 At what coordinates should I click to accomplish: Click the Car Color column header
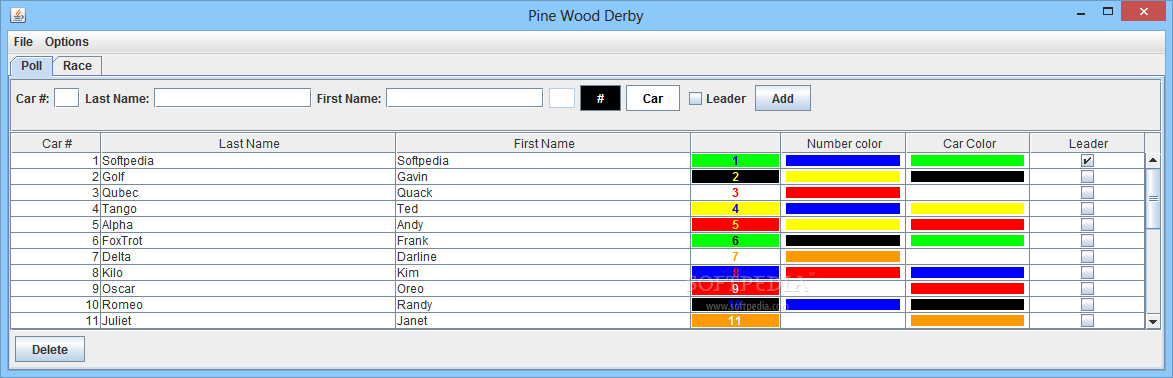point(968,143)
